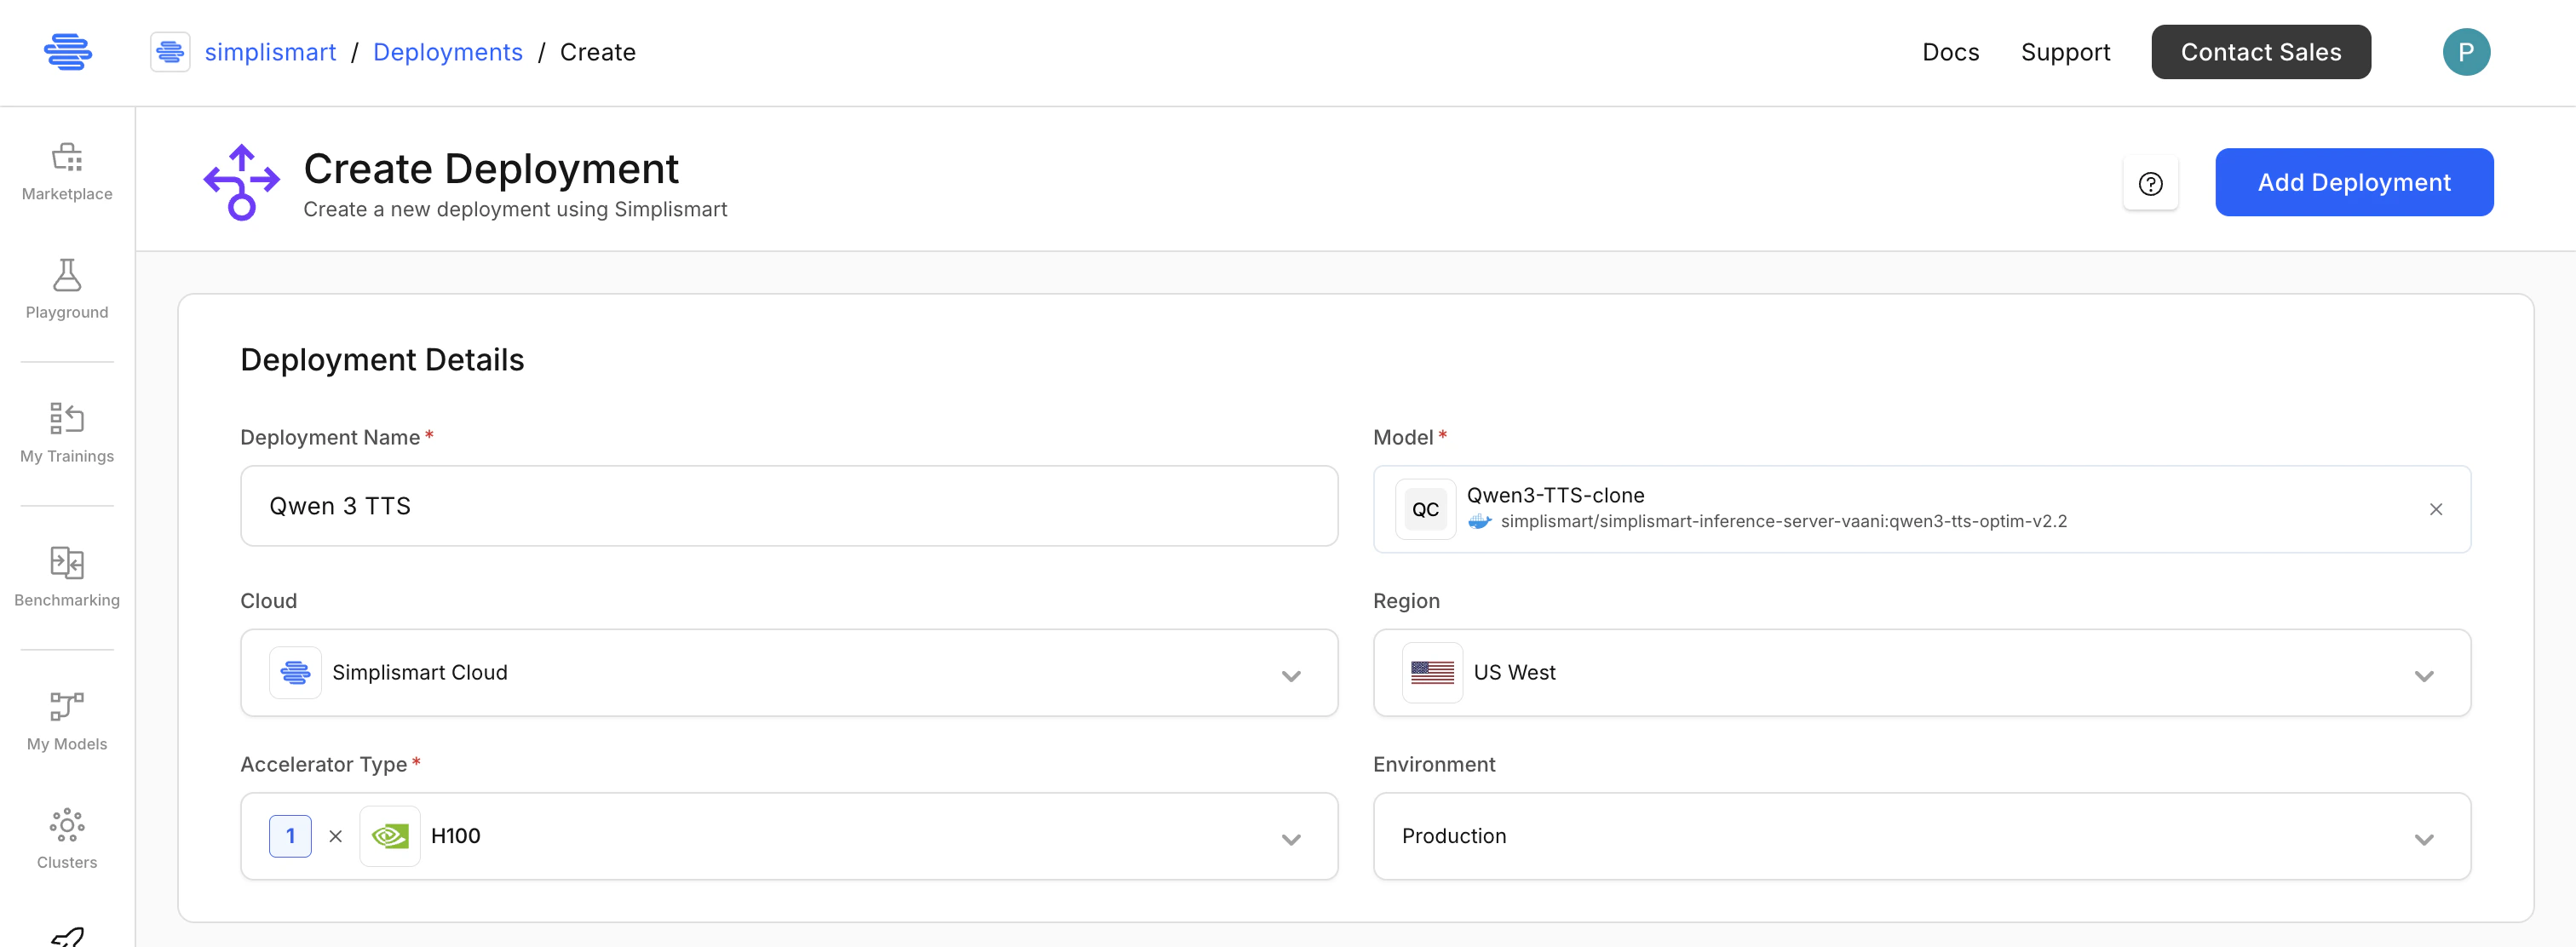The width and height of the screenshot is (2576, 947).
Task: Open the Accelerator Type H100 dropdown
Action: (x=1290, y=838)
